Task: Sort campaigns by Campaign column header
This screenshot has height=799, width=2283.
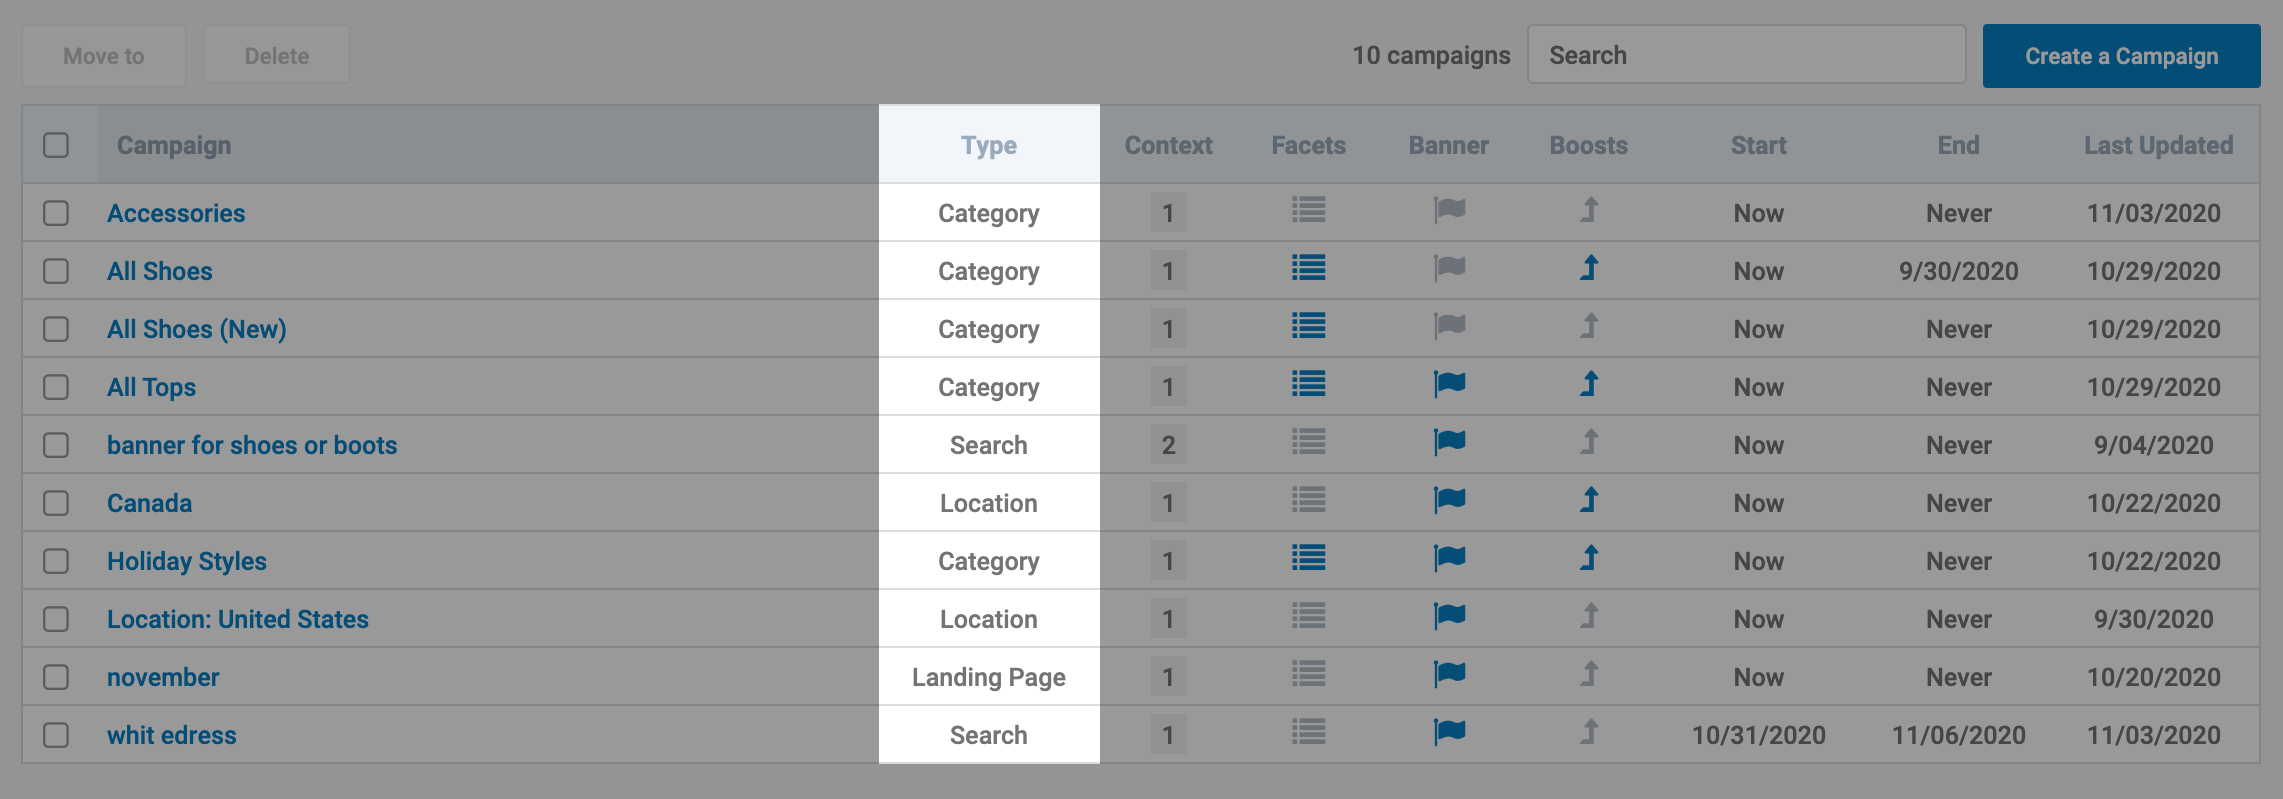Action: 174,145
